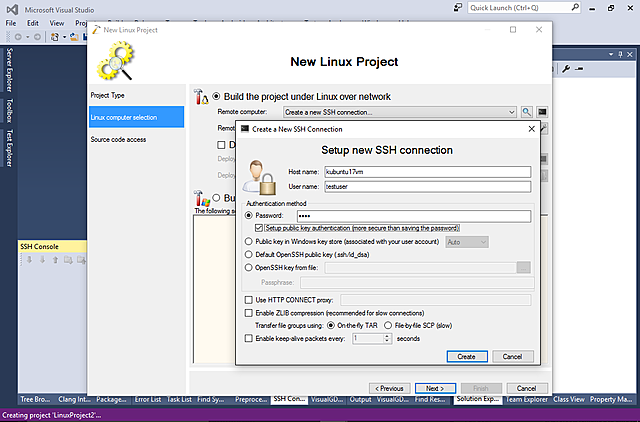Click the pin icon of right panel

tap(620, 54)
